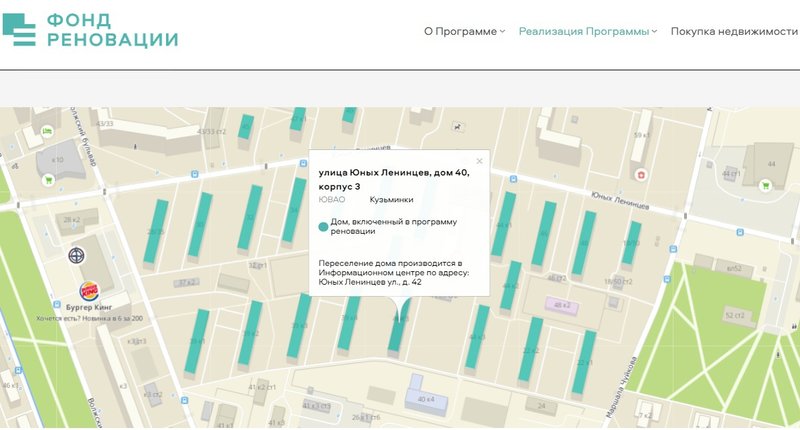This screenshot has height=430, width=800.
Task: Click the green bed hotel marker
Action: [45, 131]
